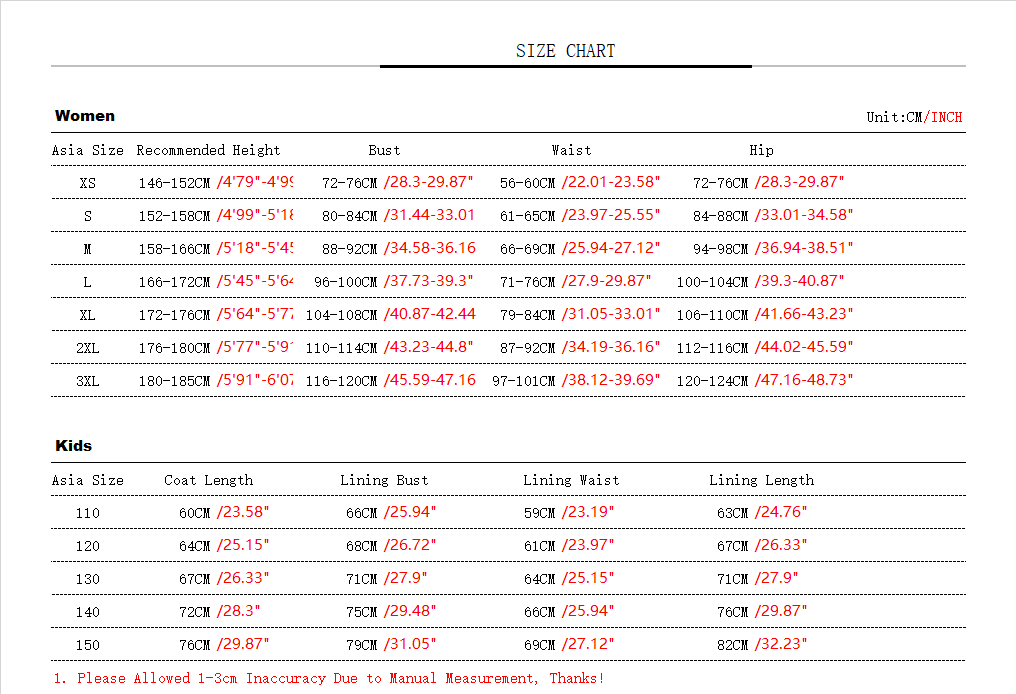Select the Kids section heading
1016x694 pixels.
pyautogui.click(x=74, y=446)
